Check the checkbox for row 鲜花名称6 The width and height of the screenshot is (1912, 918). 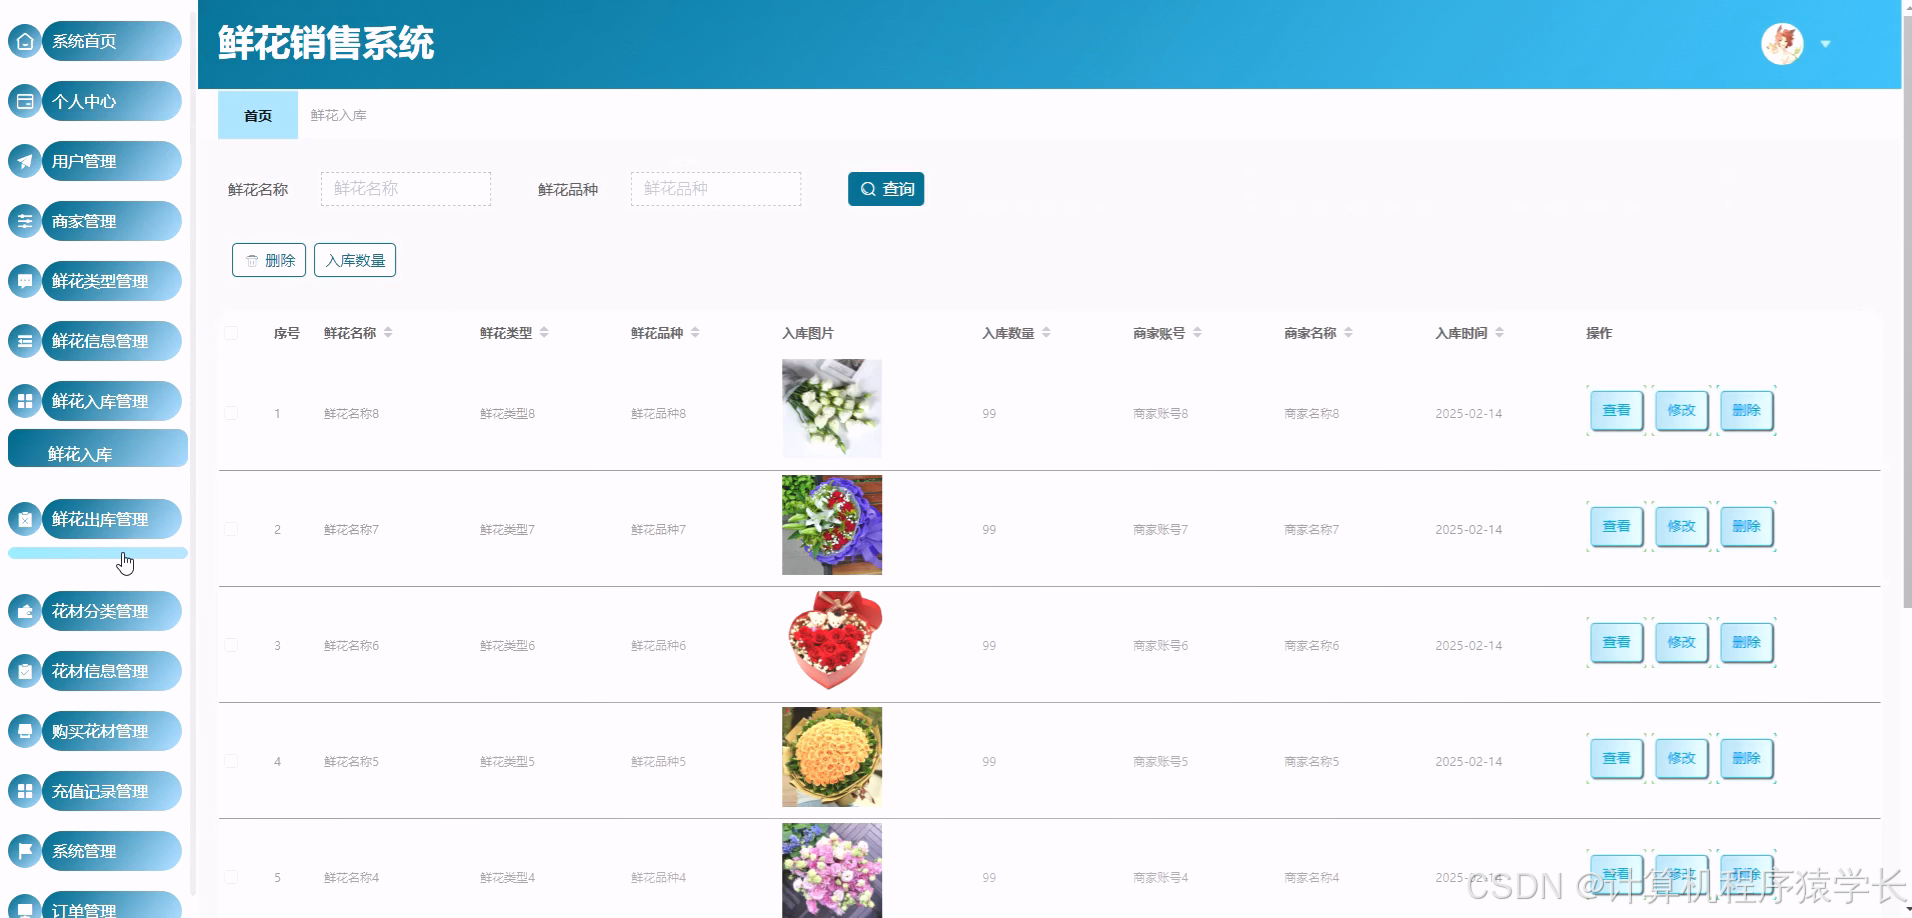point(231,645)
